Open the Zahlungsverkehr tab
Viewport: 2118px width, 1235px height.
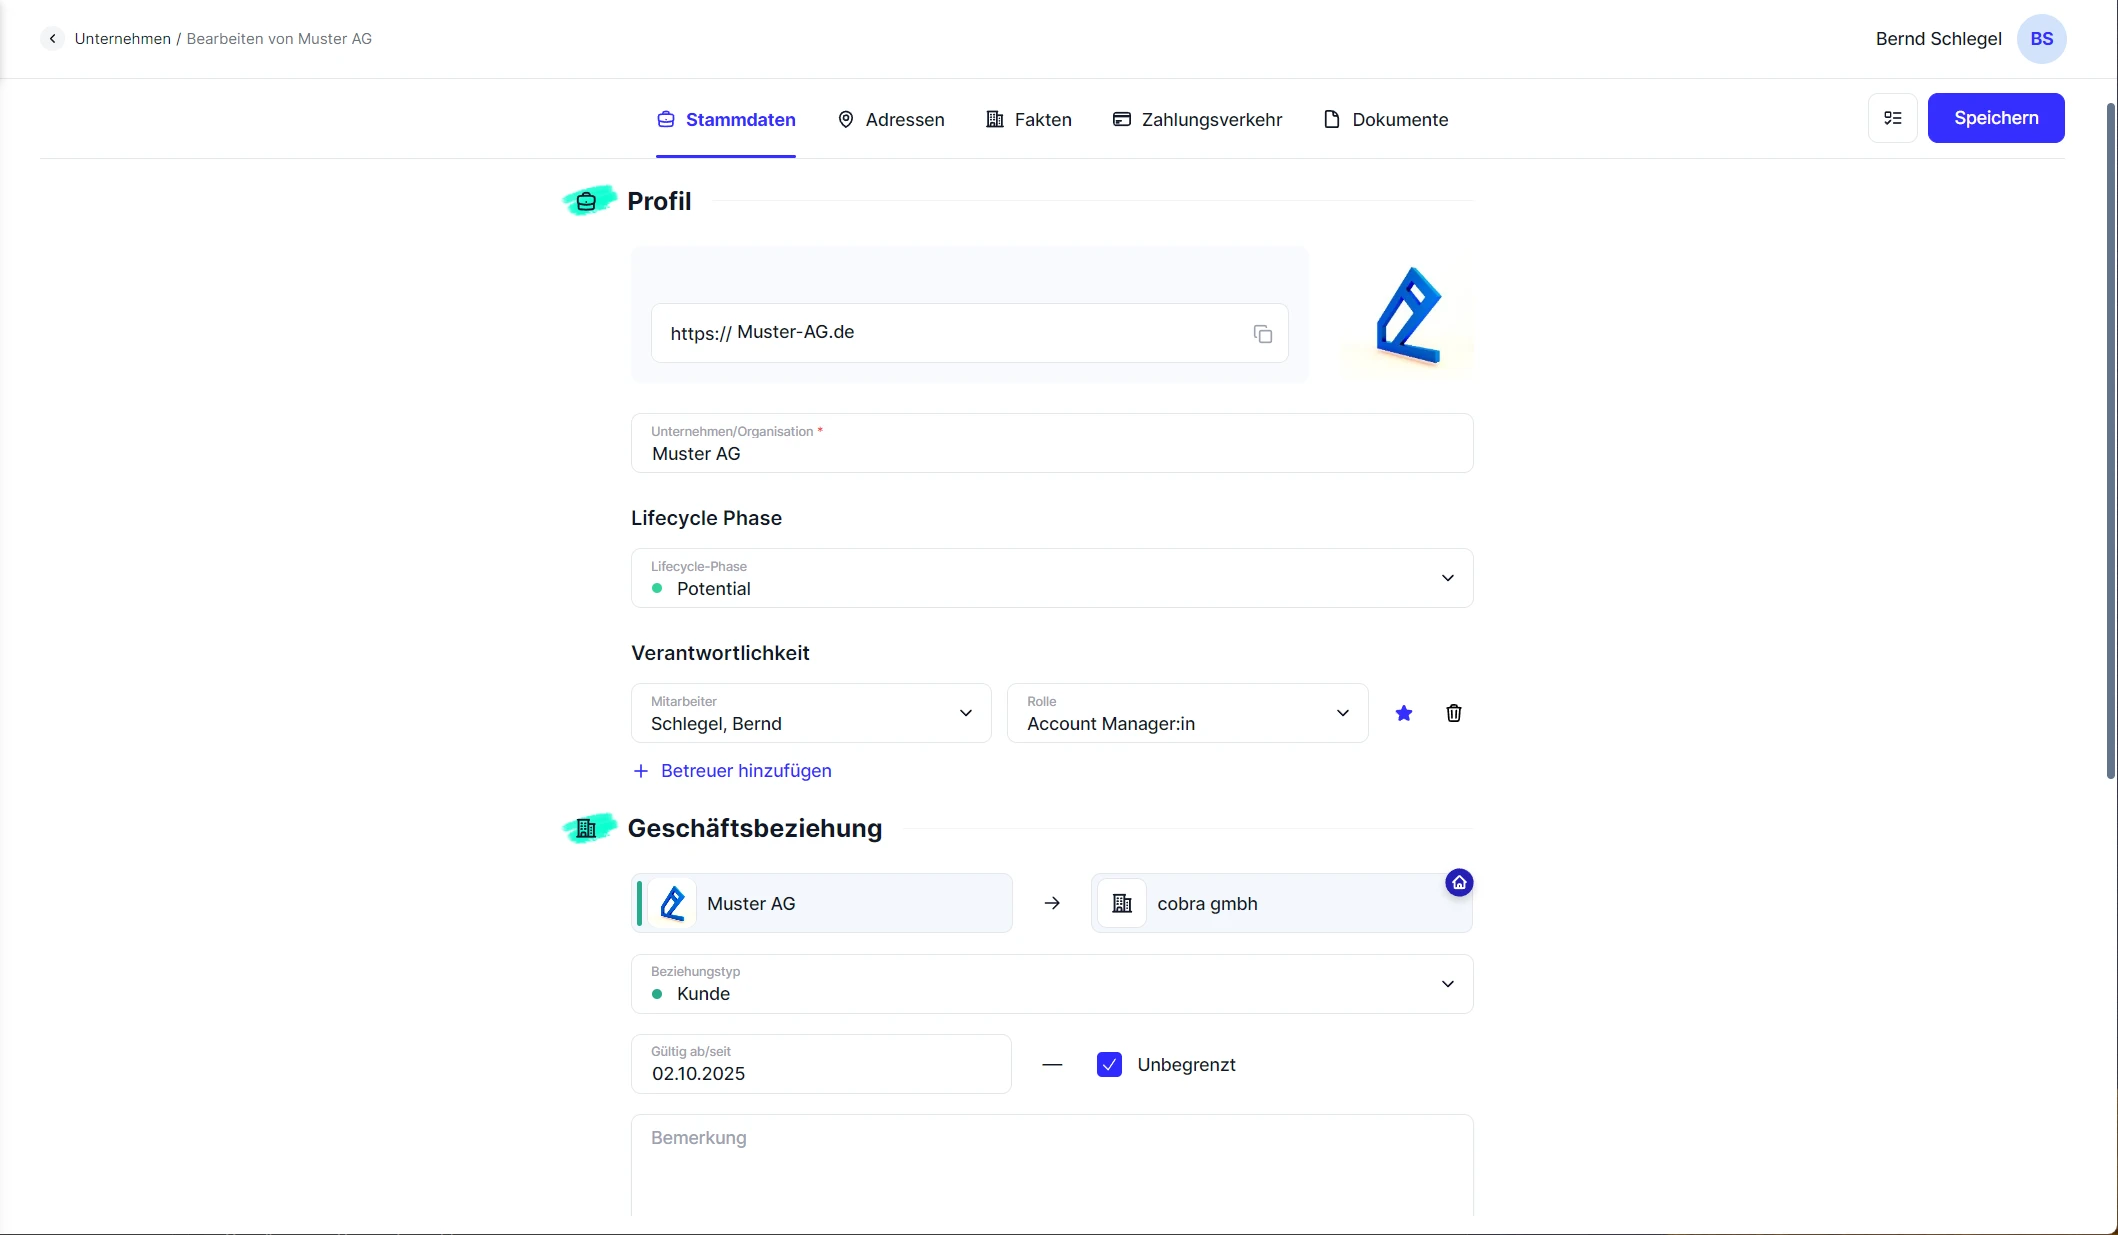point(1197,120)
